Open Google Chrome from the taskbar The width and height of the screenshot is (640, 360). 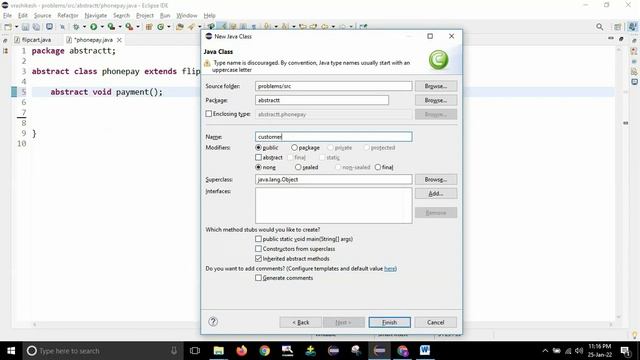(264, 351)
